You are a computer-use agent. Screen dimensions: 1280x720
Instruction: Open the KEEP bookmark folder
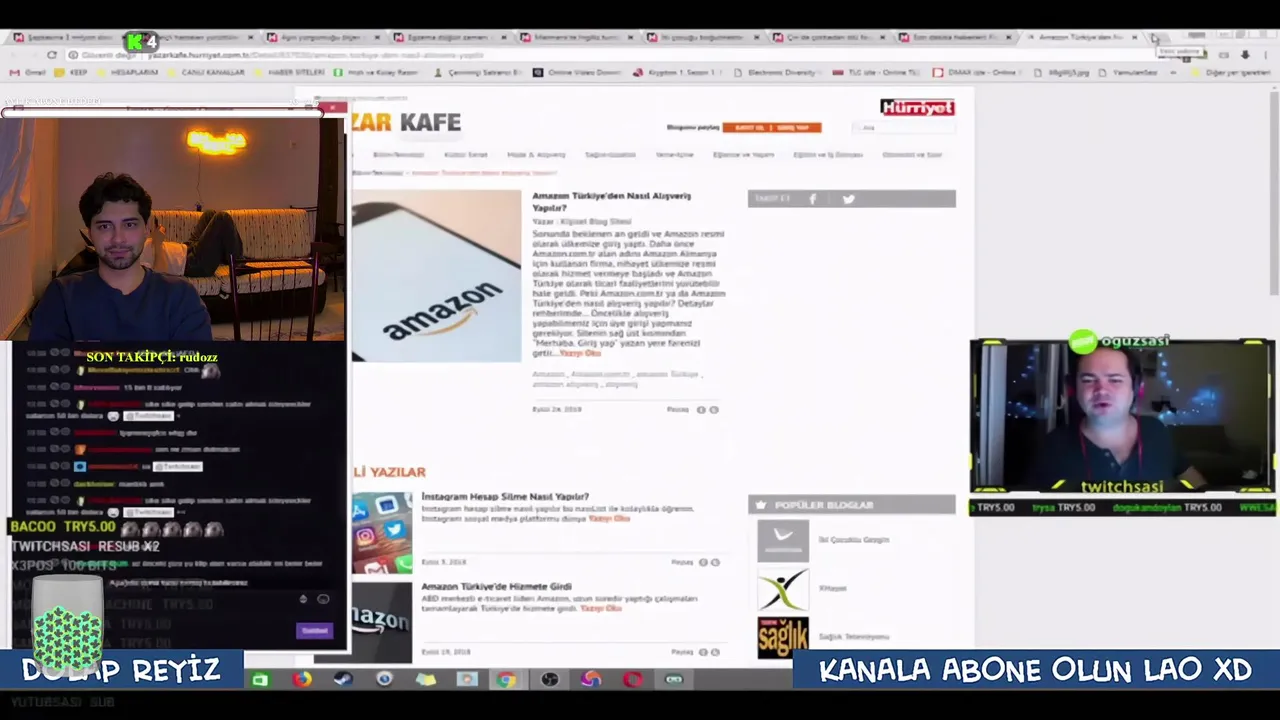coord(72,72)
